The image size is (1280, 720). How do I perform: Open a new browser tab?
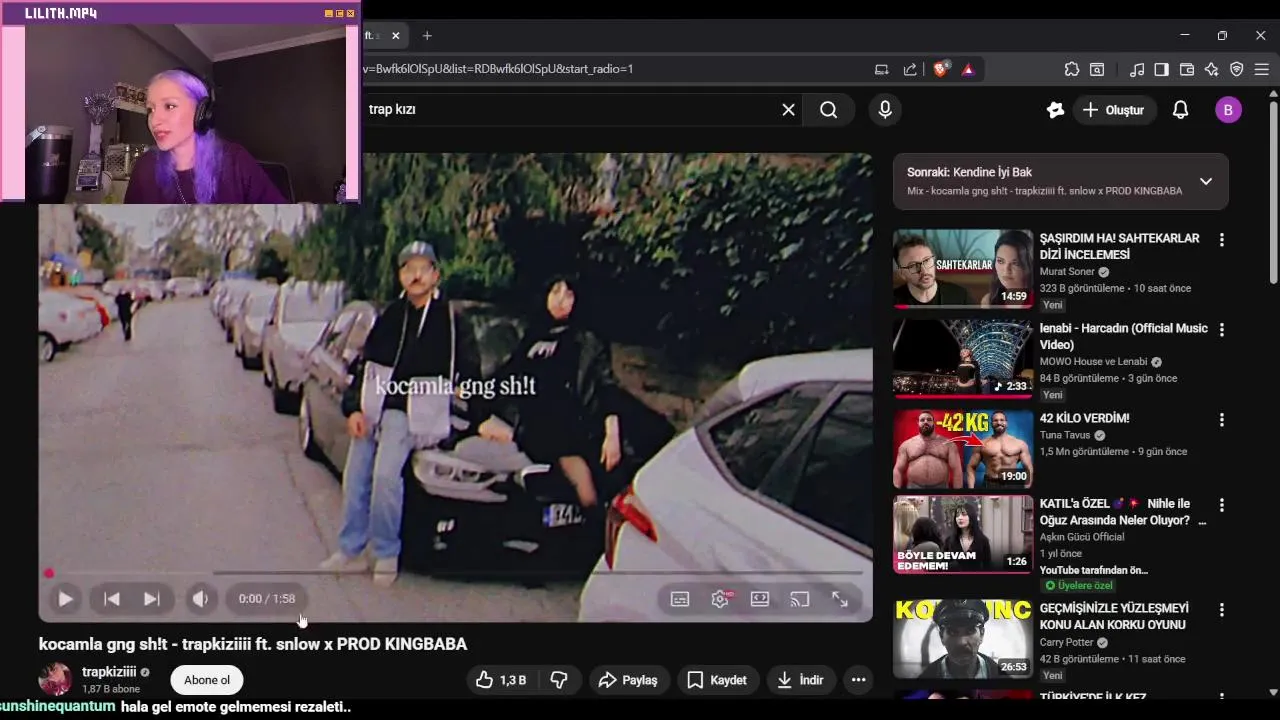[427, 36]
